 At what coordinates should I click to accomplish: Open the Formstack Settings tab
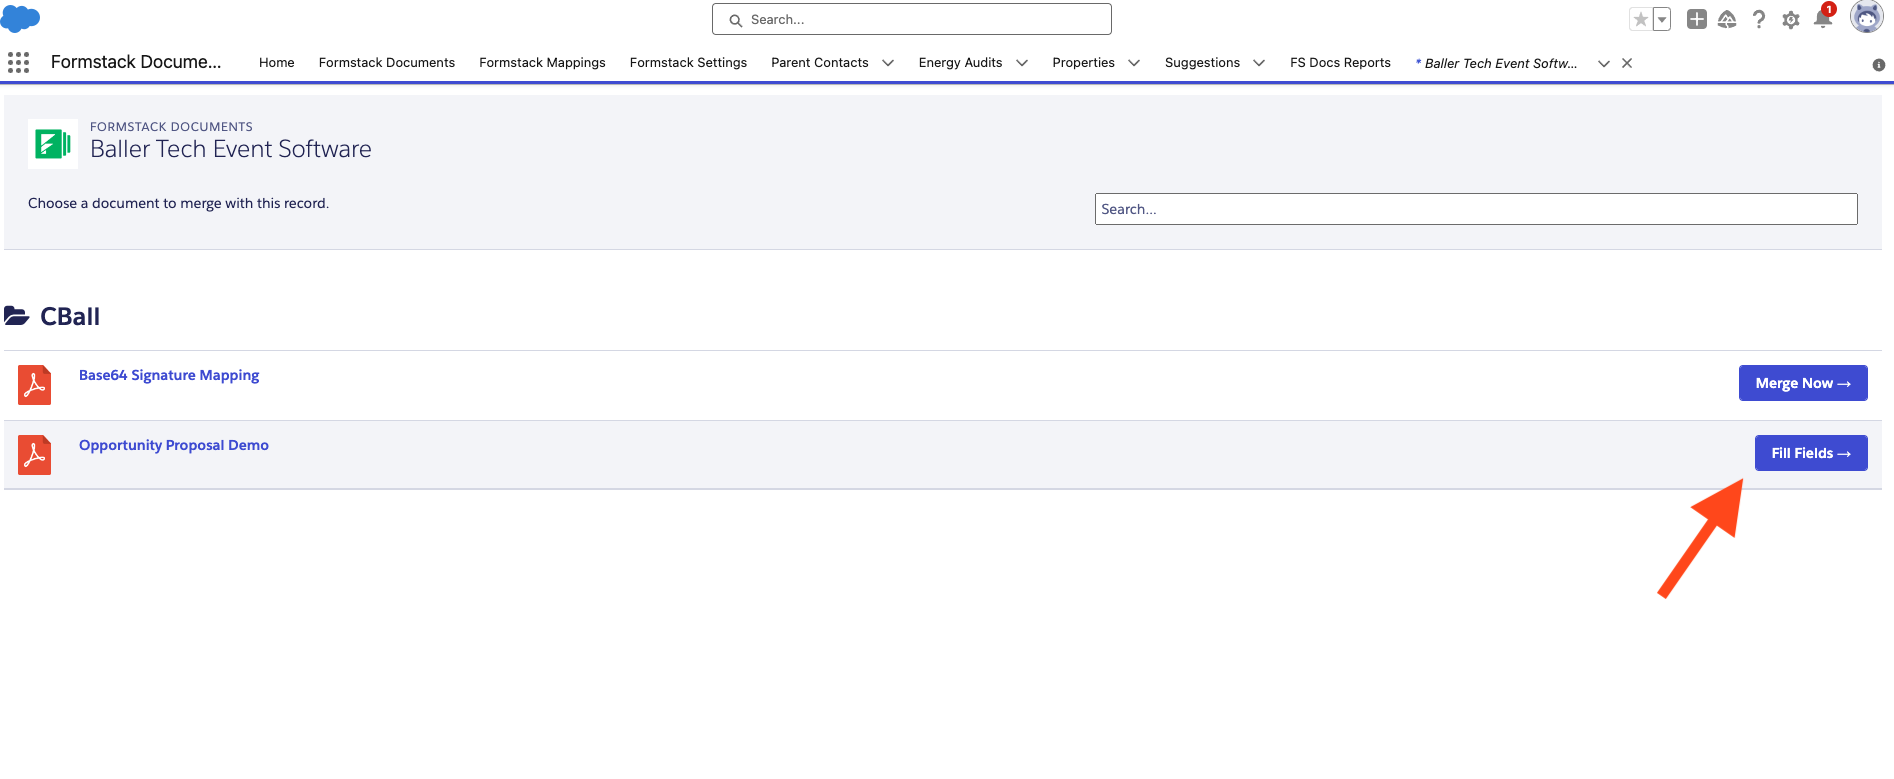pos(688,62)
